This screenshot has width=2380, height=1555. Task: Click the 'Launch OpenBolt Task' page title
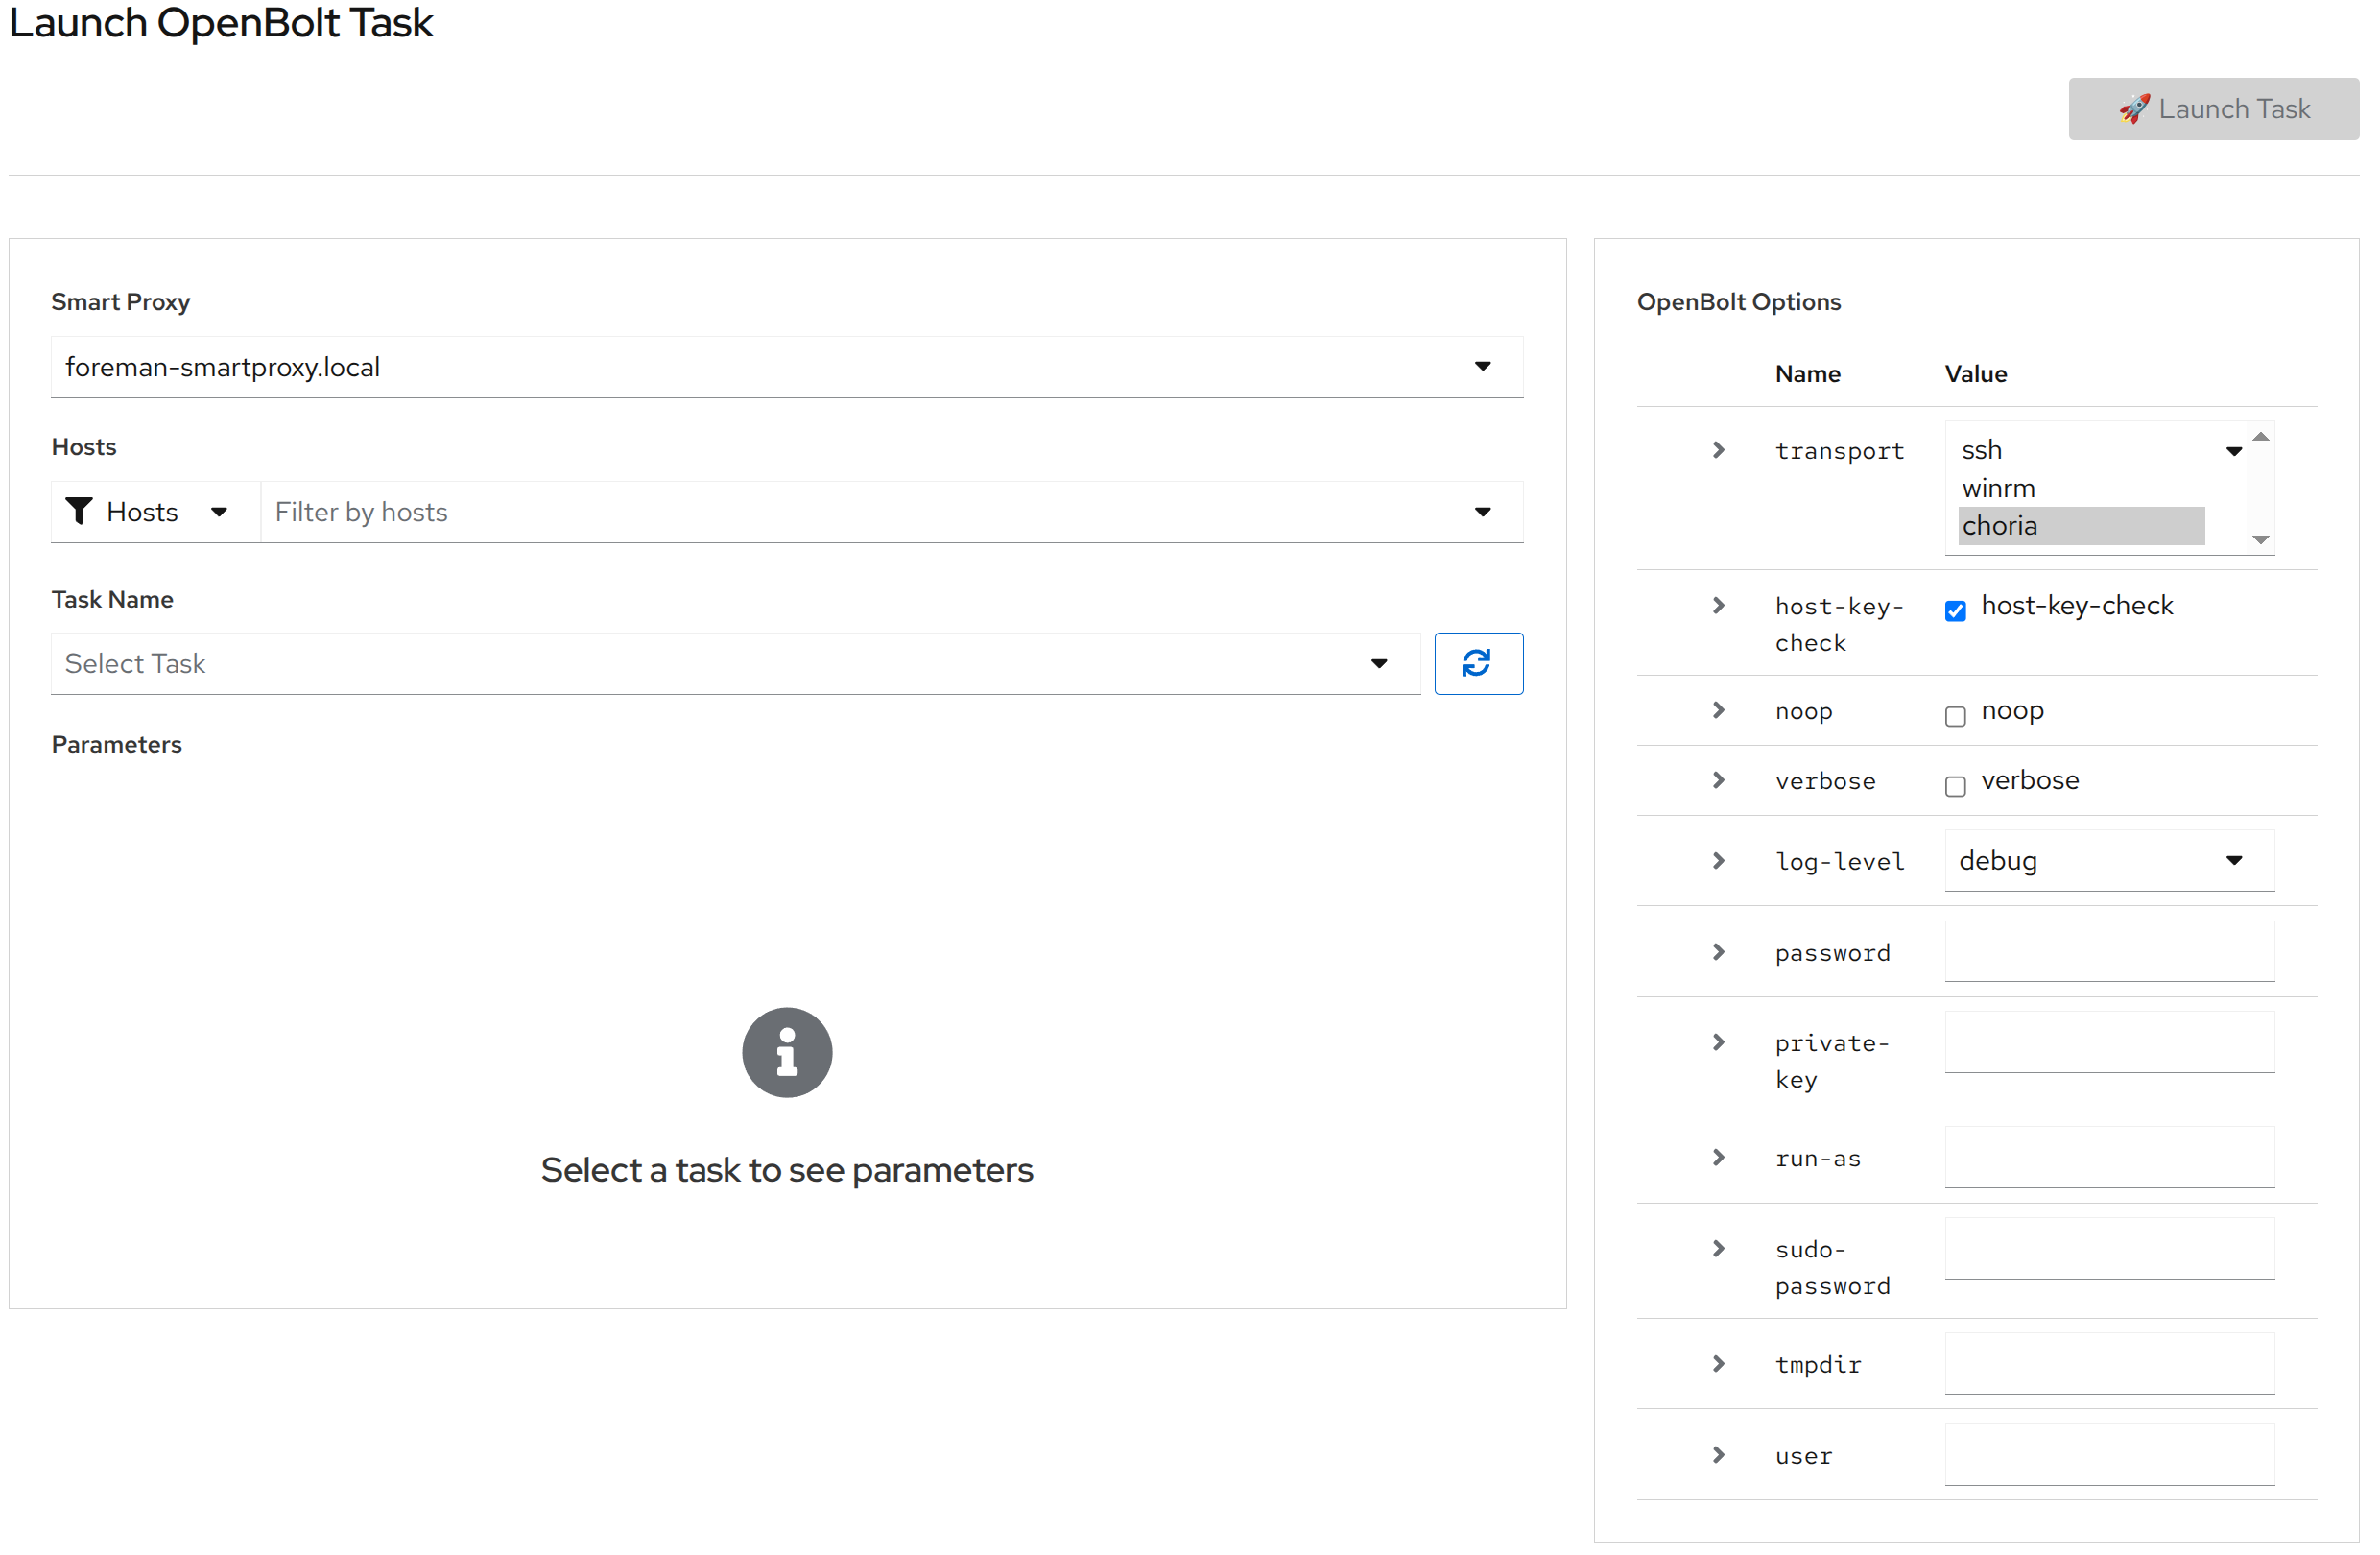pos(221,23)
